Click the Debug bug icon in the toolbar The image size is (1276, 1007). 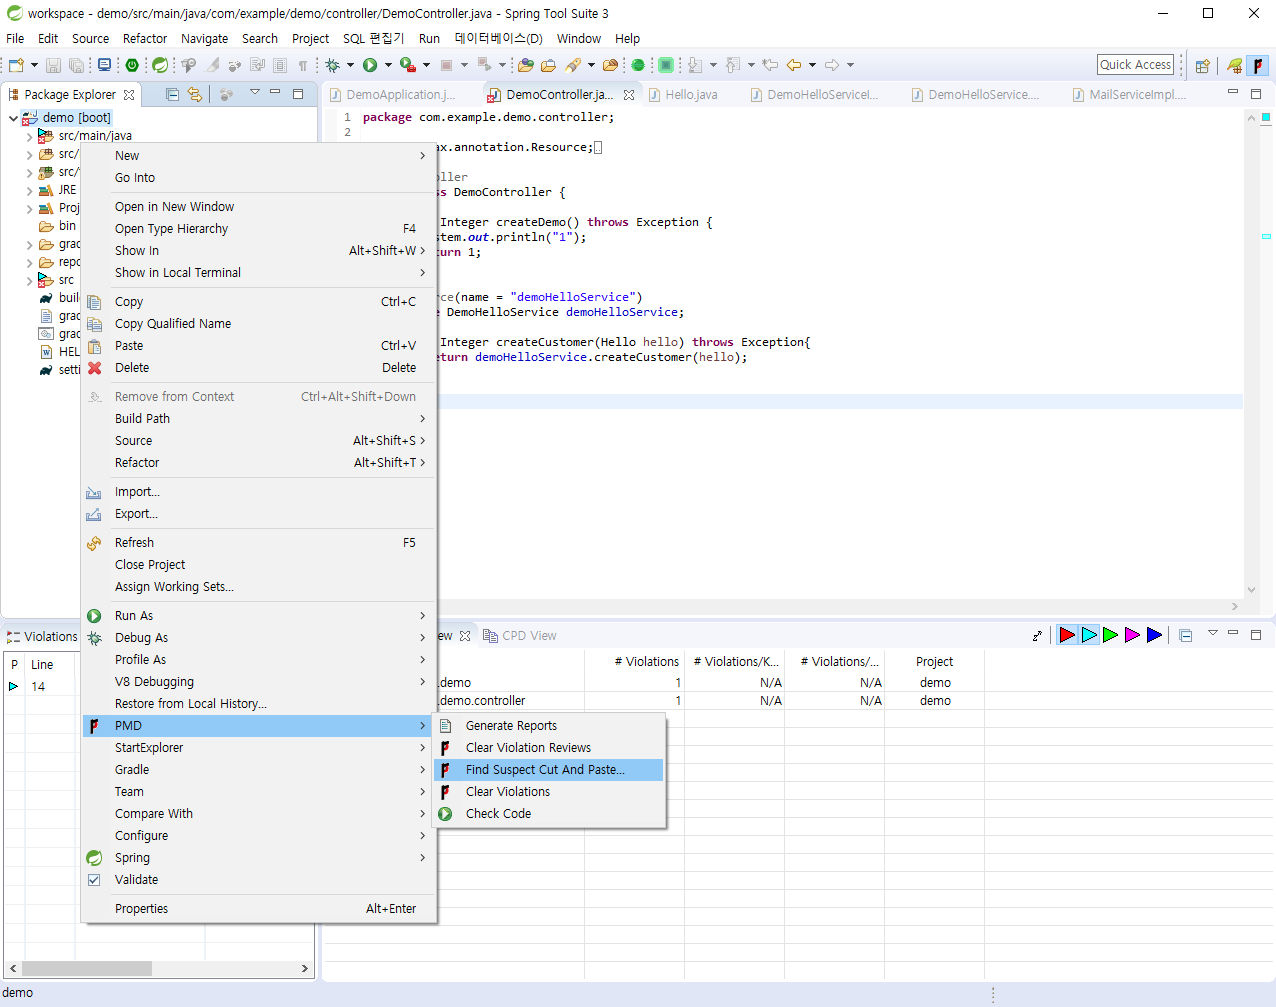tap(333, 65)
